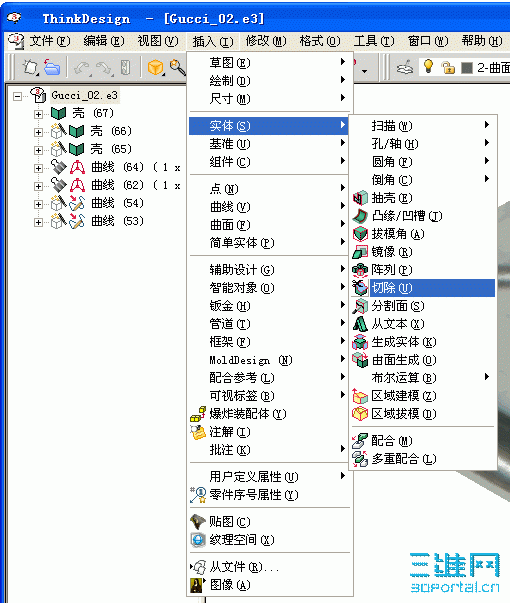This screenshot has height=603, width=510.
Task: Click the light bulb layer visibility icon
Action: (x=428, y=66)
